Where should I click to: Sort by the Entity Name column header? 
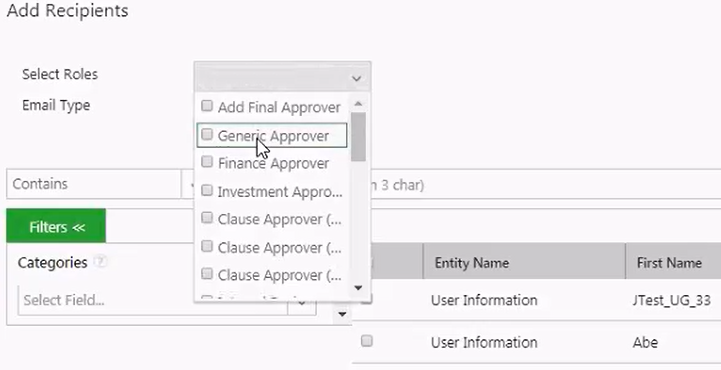pos(471,262)
